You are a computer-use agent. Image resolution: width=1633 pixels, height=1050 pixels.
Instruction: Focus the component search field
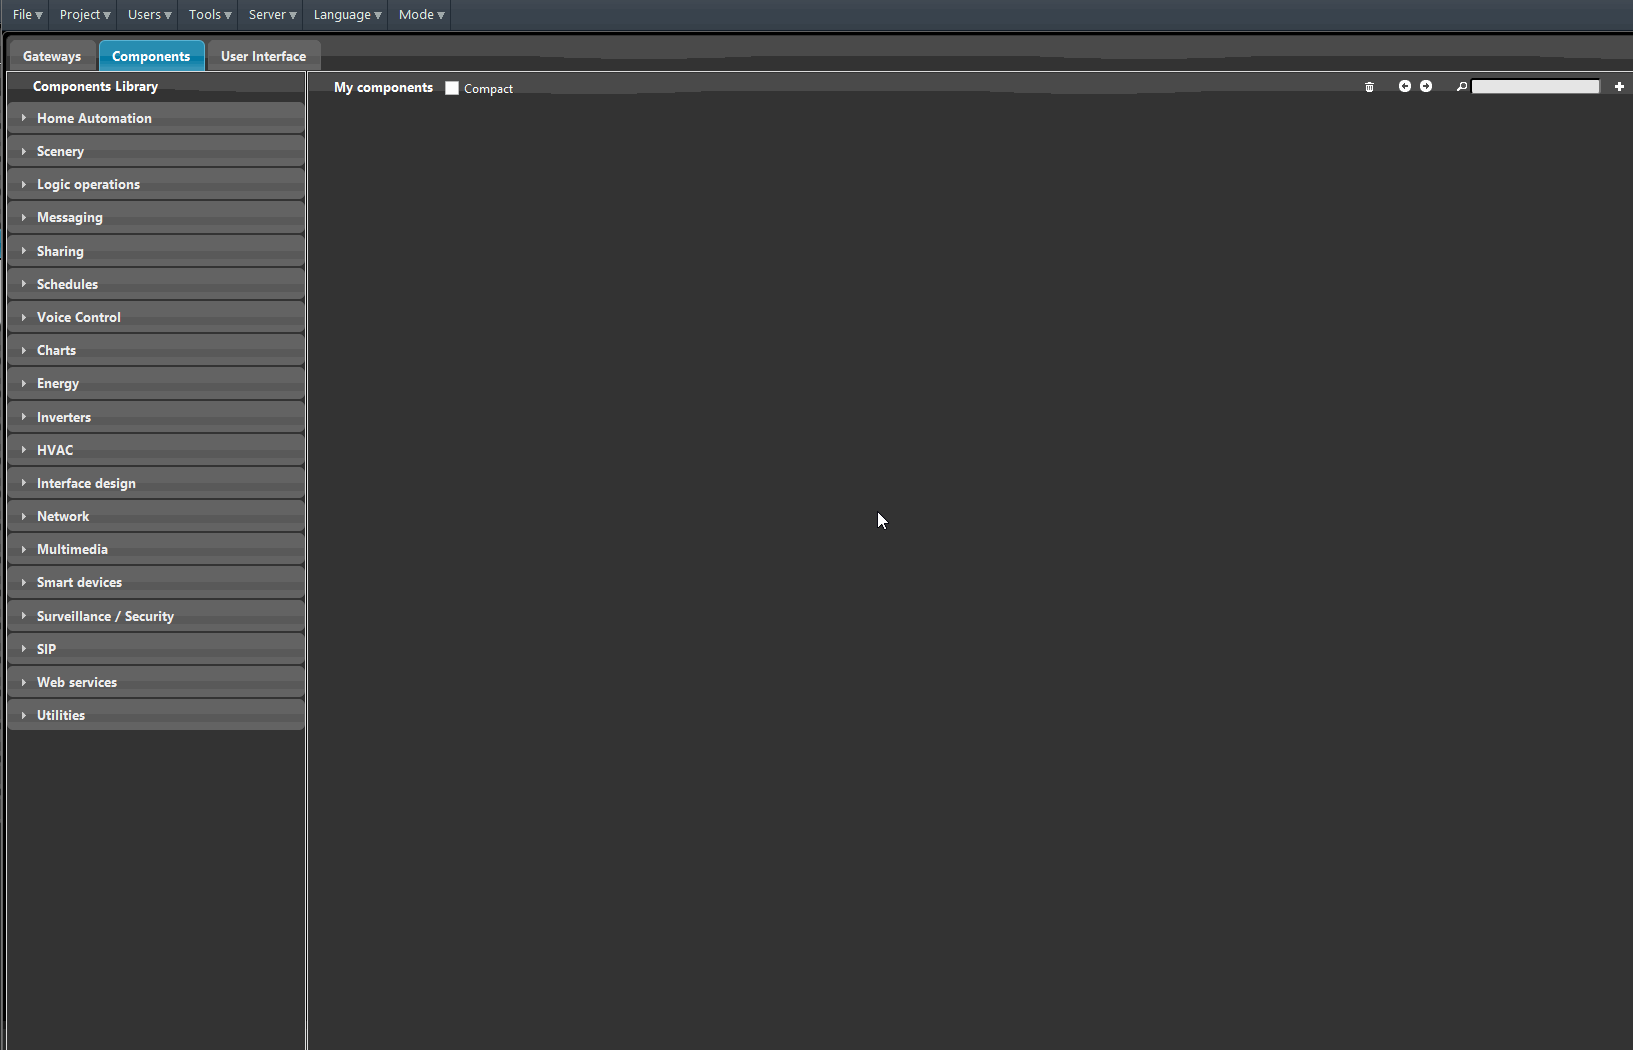pyautogui.click(x=1535, y=87)
